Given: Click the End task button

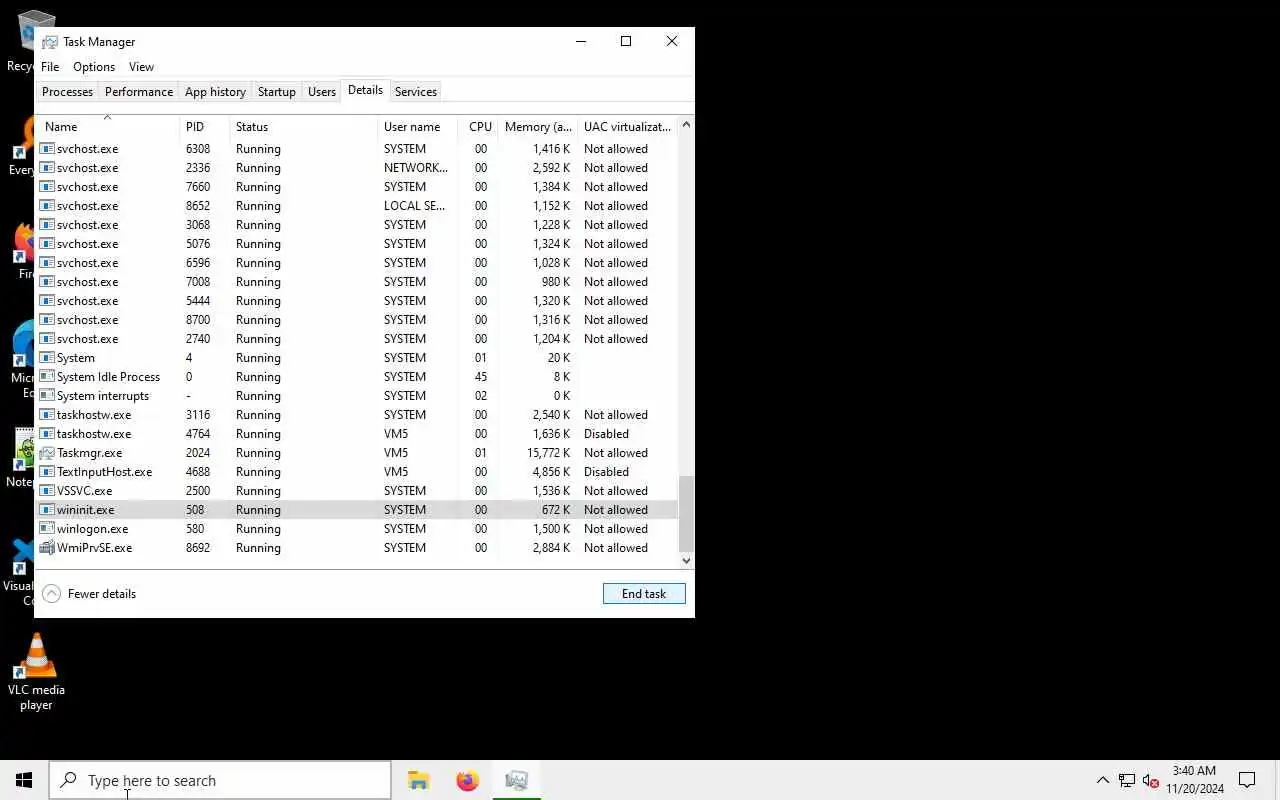Looking at the screenshot, I should [x=644, y=594].
